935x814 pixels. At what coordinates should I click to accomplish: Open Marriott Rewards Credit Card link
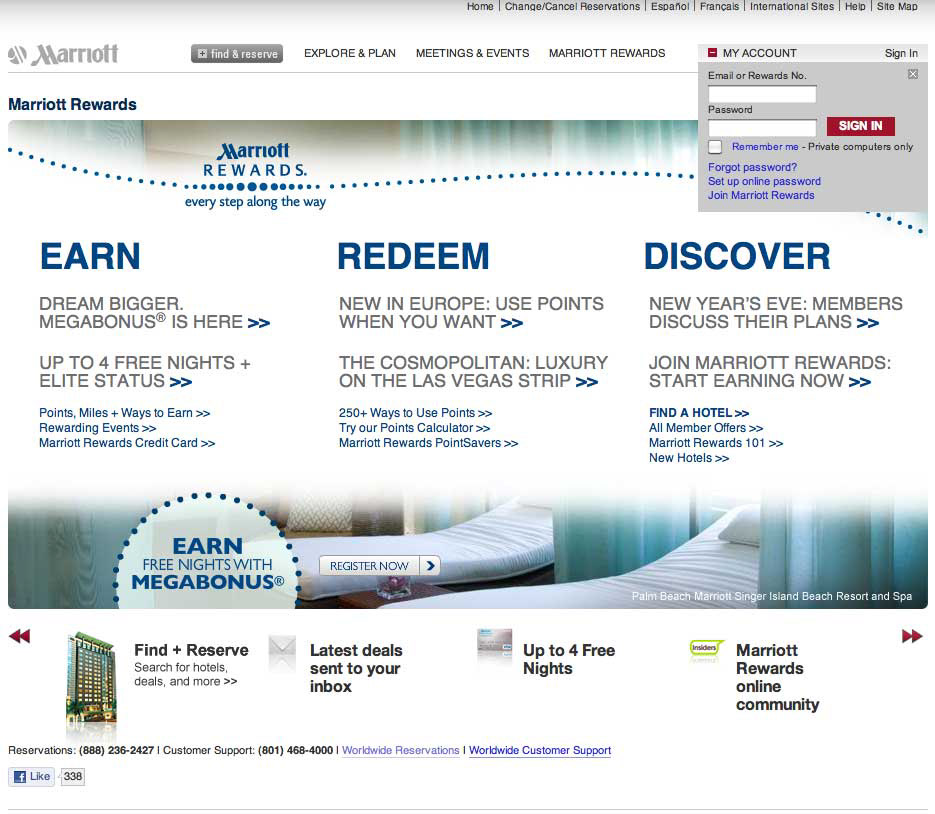point(127,443)
